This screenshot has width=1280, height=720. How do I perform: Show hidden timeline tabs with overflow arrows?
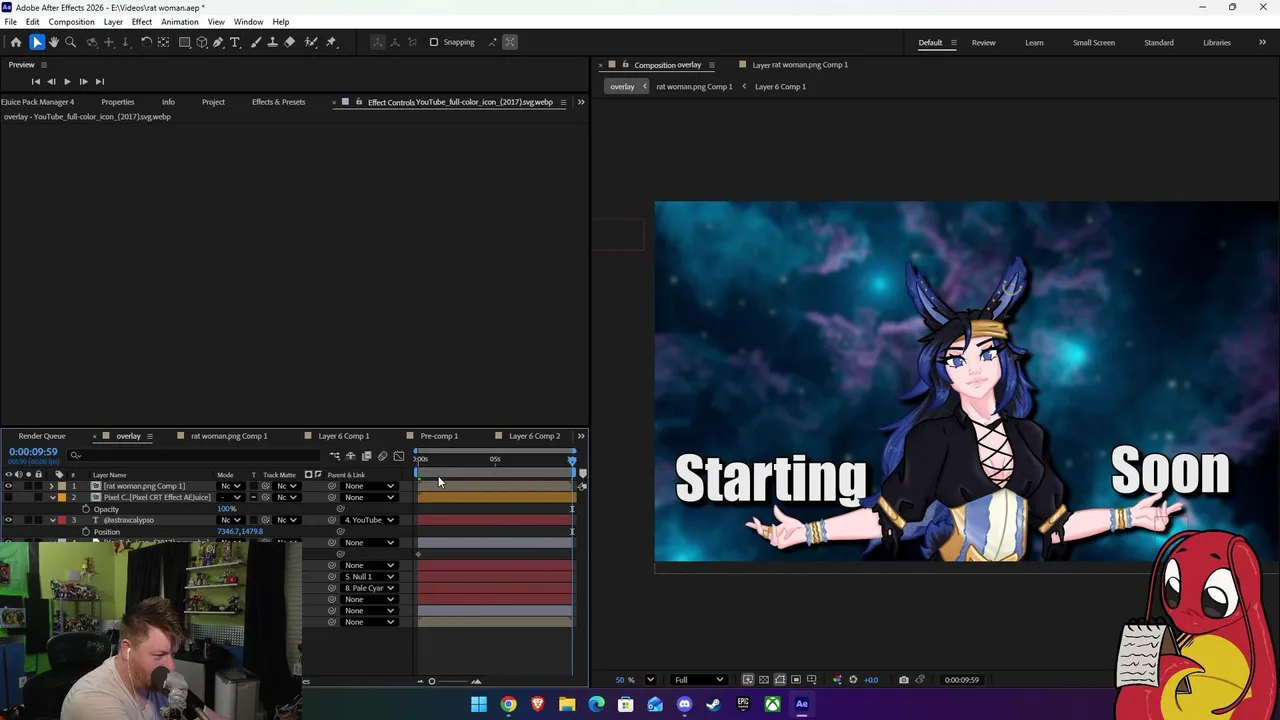coord(581,436)
